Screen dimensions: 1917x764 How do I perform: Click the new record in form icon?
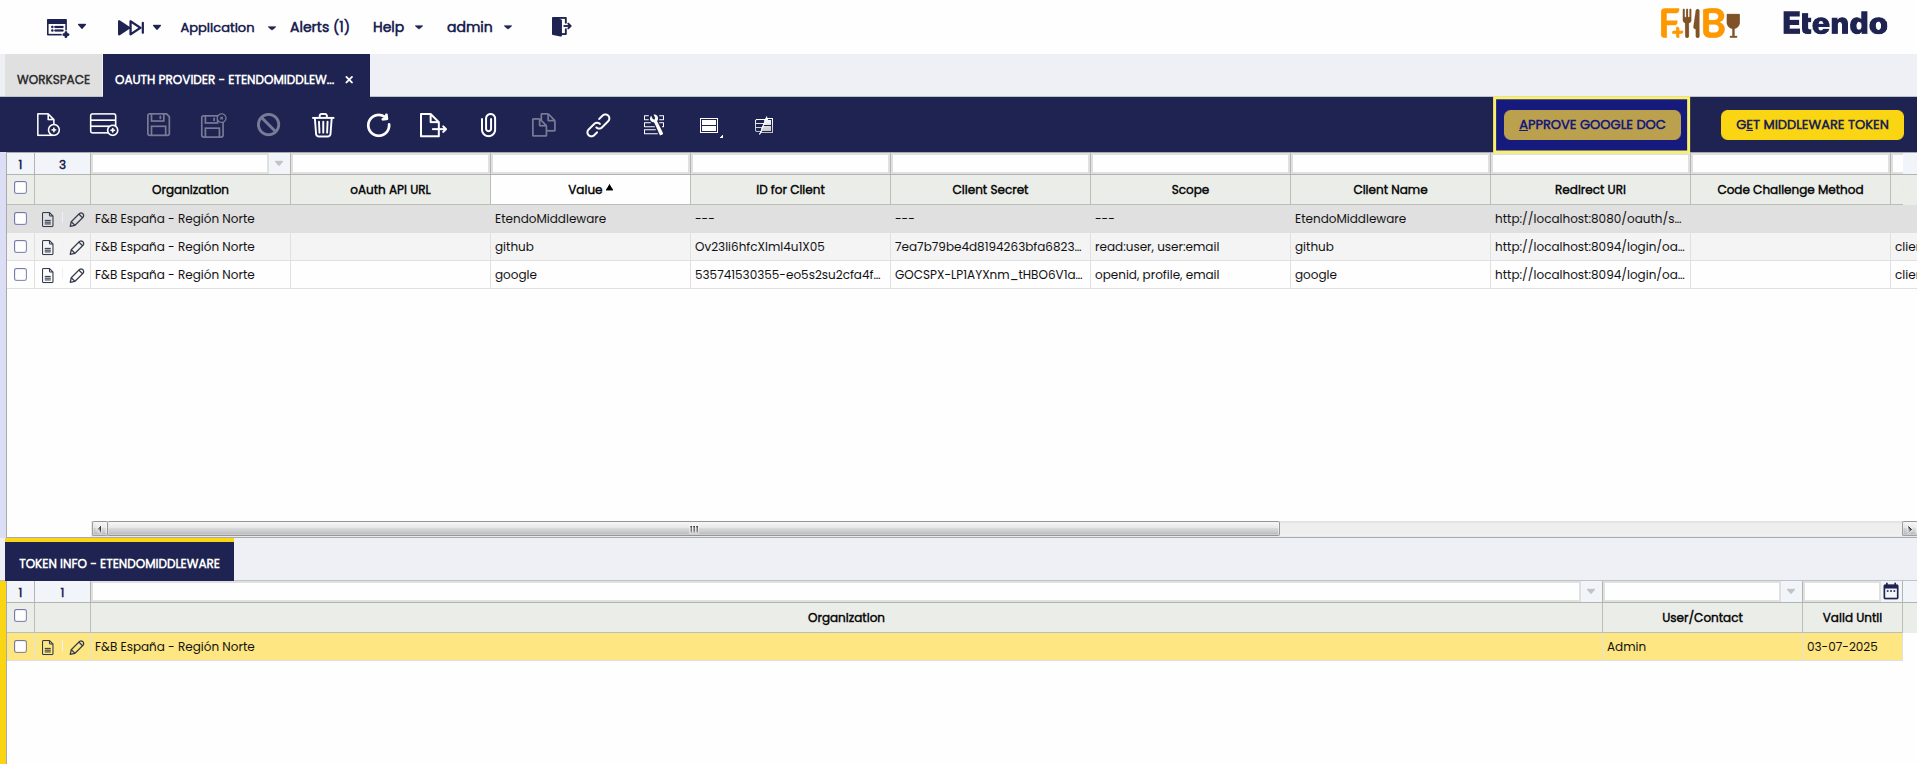[x=48, y=125]
